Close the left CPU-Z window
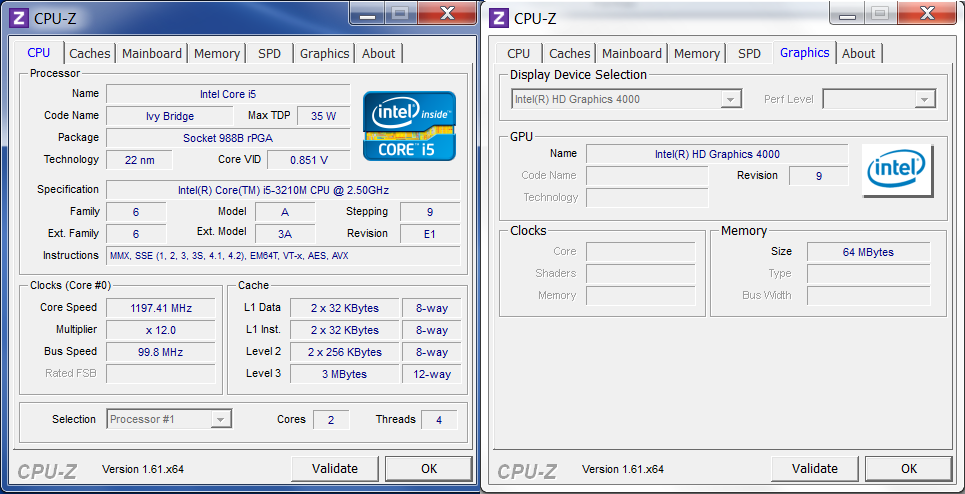This screenshot has height=494, width=965. pos(447,13)
